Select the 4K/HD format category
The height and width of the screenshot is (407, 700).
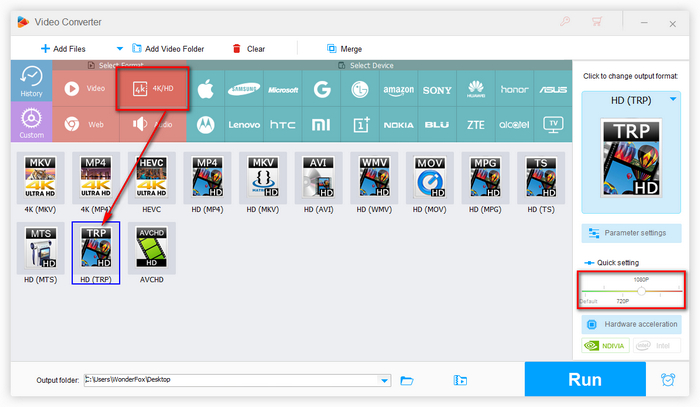[x=153, y=88]
